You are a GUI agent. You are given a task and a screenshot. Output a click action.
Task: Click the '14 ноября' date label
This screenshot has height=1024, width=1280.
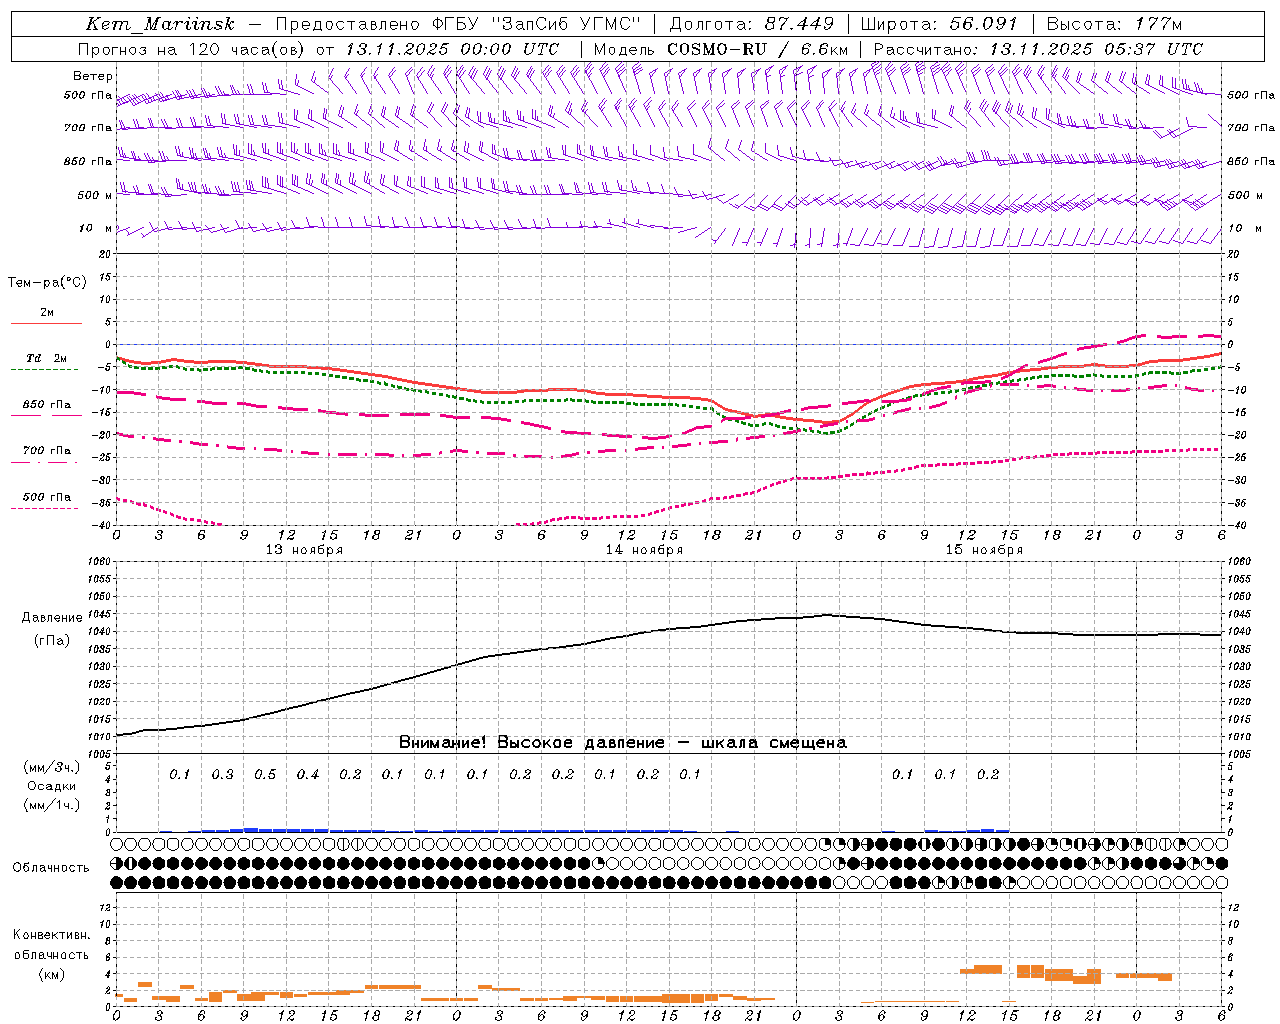[x=644, y=550]
